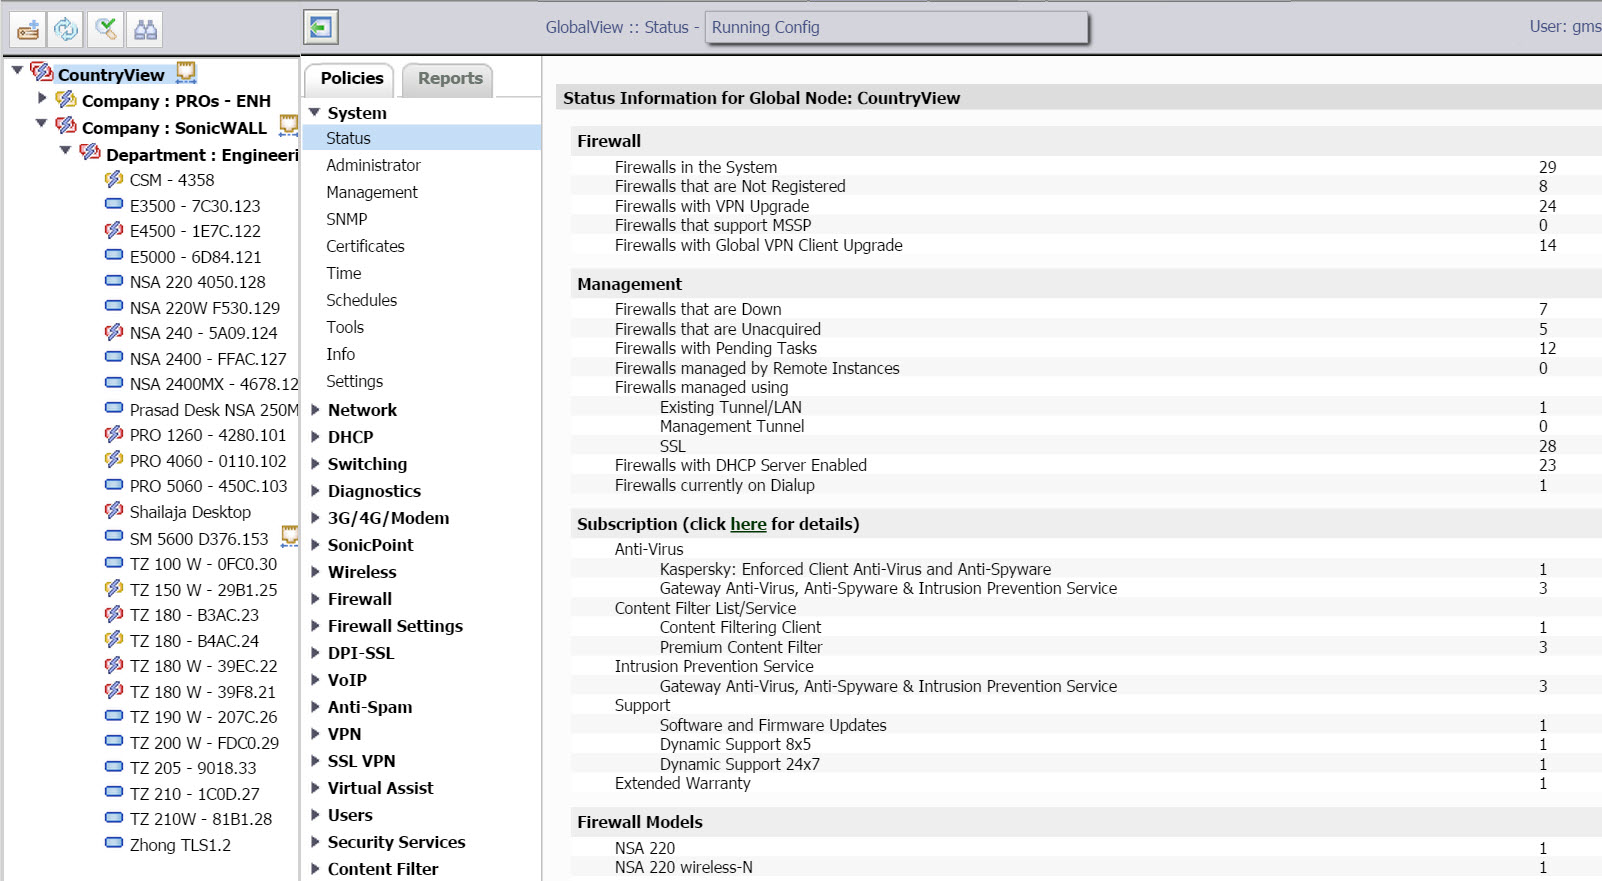Click the TZ 180 - B4AC.24 unit icon
Viewport: 1602px width, 881px height.
pyautogui.click(x=114, y=640)
